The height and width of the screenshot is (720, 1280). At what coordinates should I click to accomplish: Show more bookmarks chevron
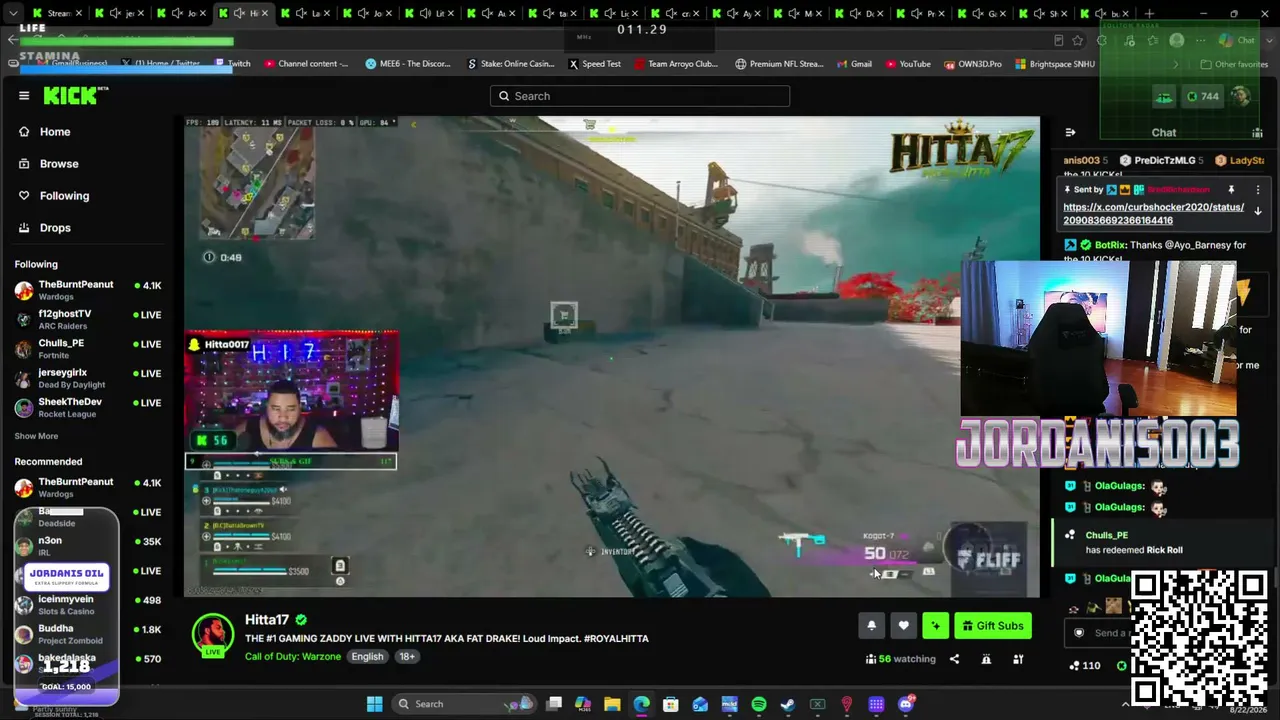pyautogui.click(x=1176, y=64)
